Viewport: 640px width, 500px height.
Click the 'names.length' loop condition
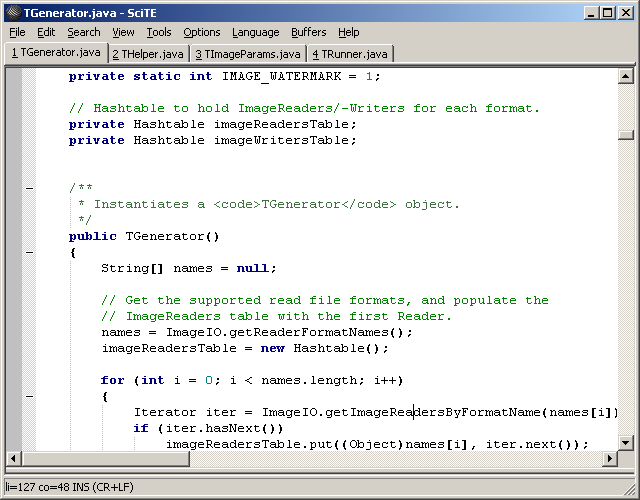(309, 380)
